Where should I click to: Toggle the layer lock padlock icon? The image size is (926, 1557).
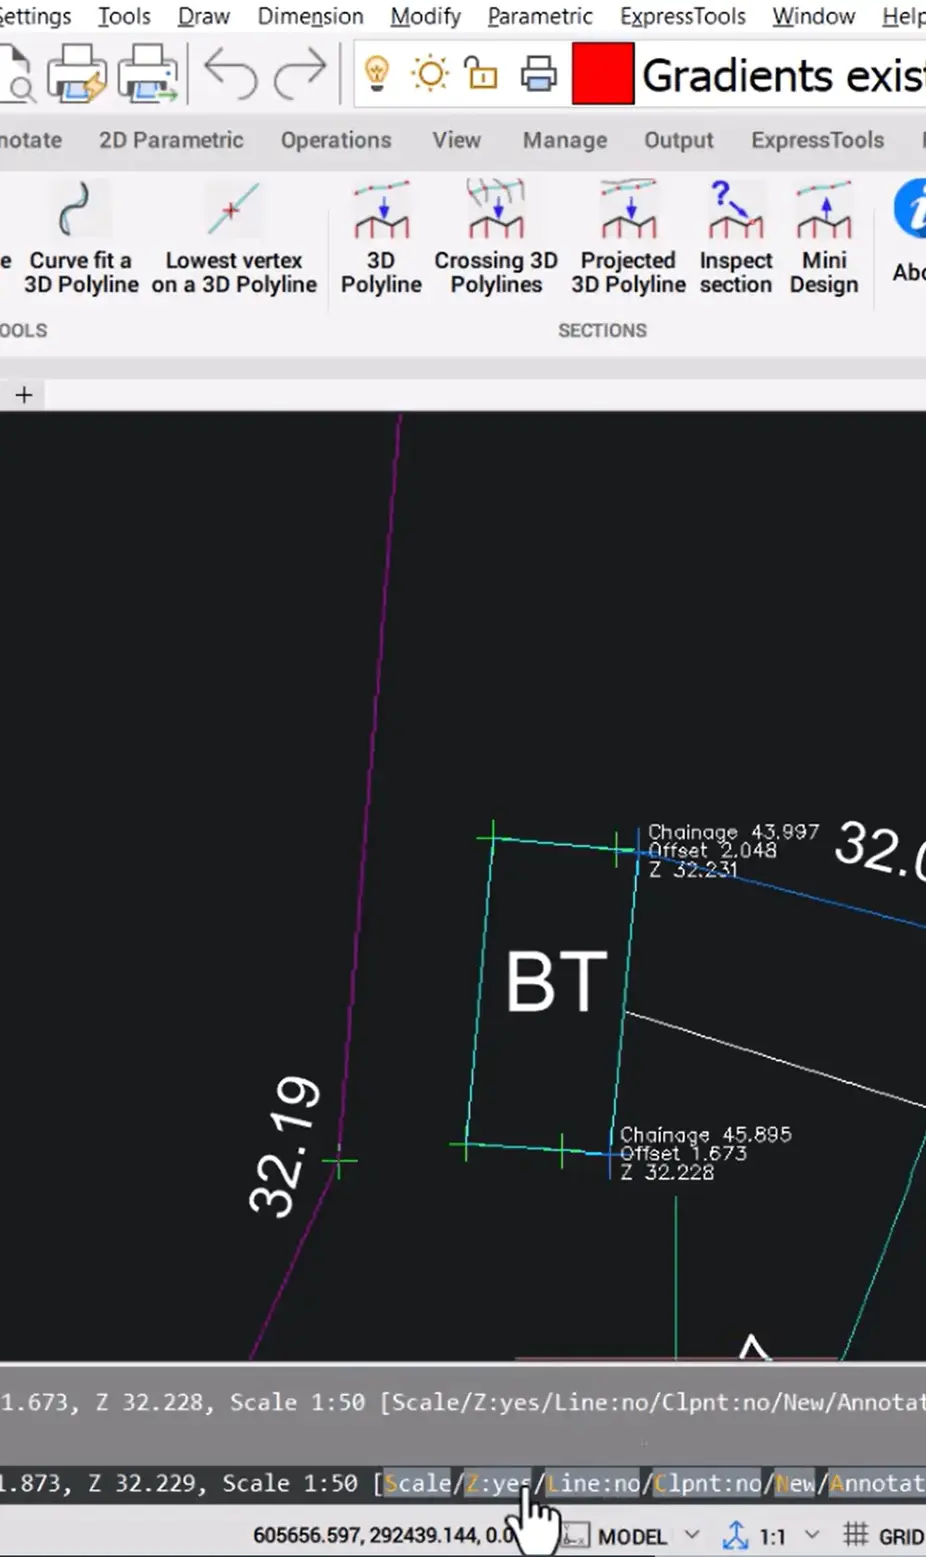[481, 74]
